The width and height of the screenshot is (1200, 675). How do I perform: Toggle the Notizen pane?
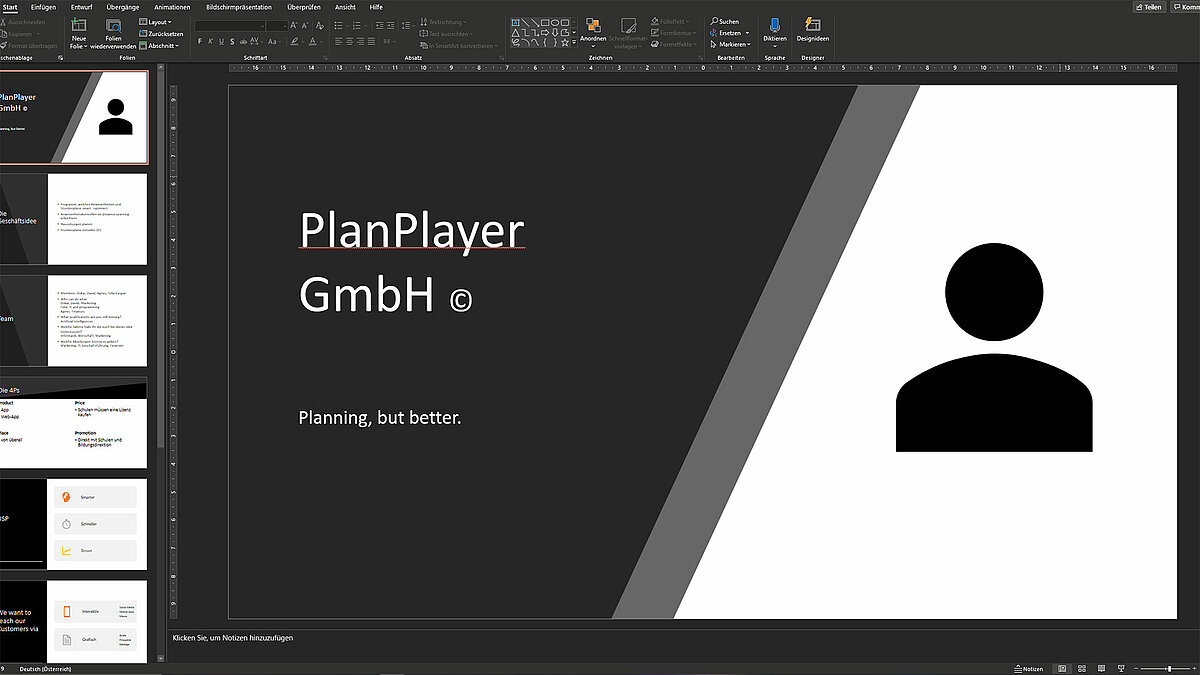pyautogui.click(x=1029, y=668)
